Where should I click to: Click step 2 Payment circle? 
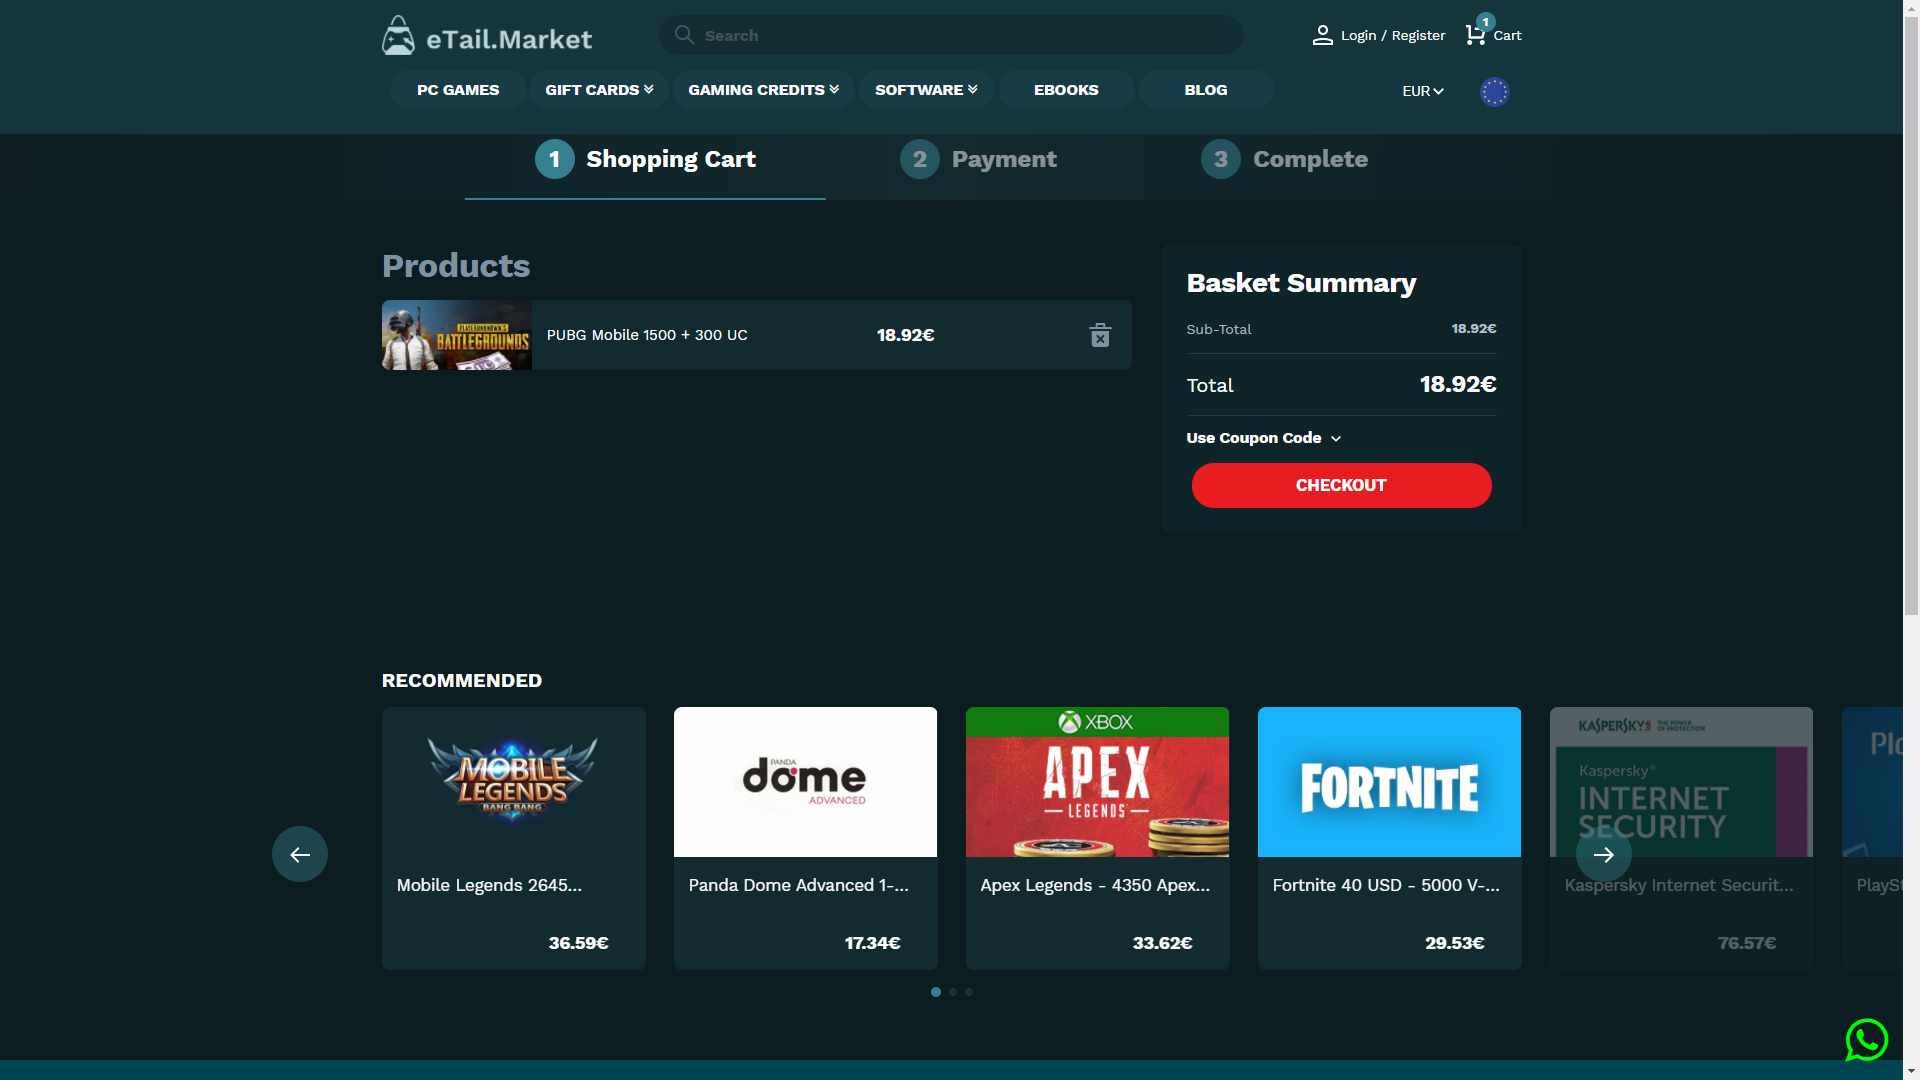[920, 159]
